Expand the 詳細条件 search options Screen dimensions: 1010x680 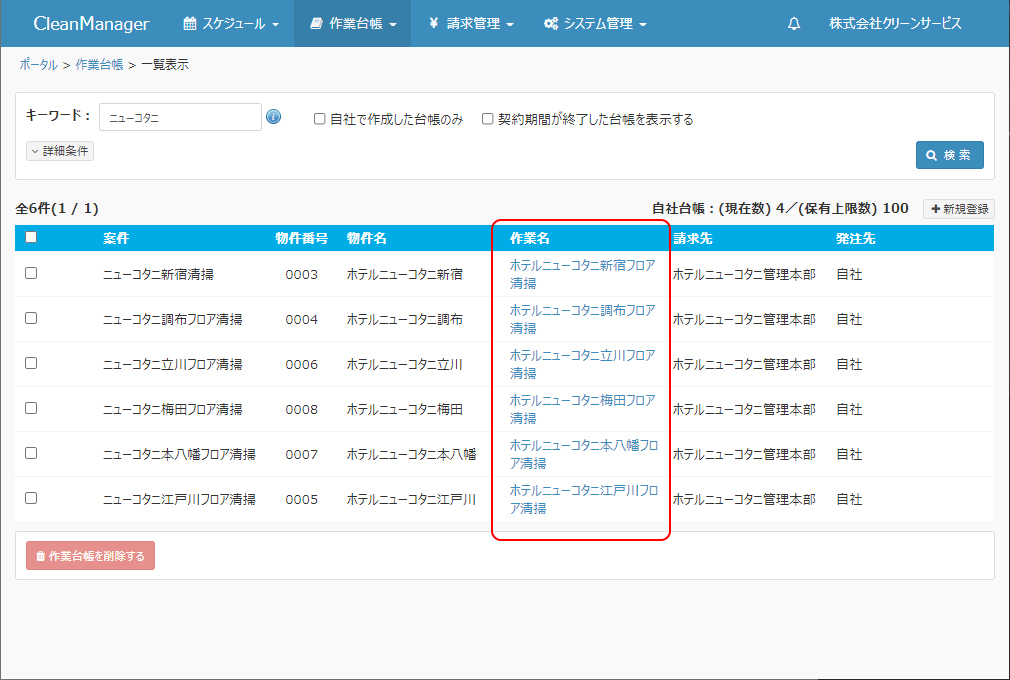coord(60,151)
